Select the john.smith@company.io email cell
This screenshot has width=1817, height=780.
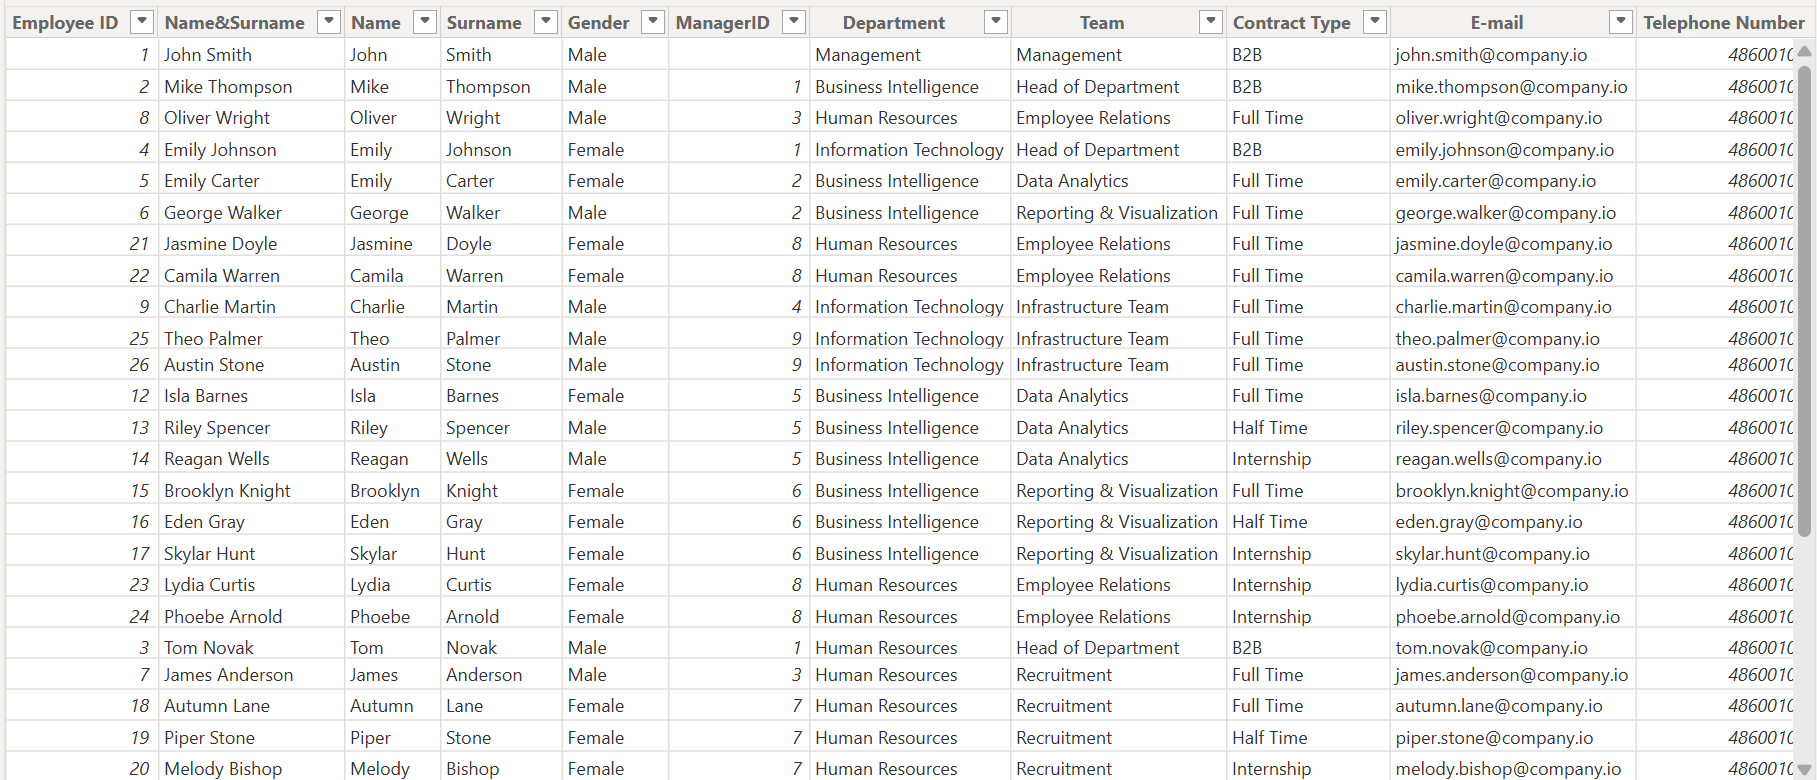[x=1513, y=55]
